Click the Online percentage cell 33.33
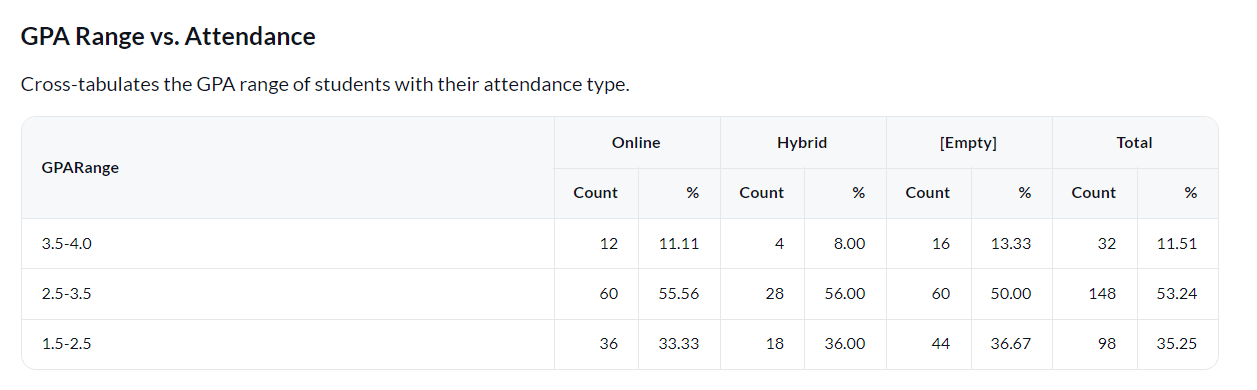This screenshot has height=390, width=1257. coord(679,344)
